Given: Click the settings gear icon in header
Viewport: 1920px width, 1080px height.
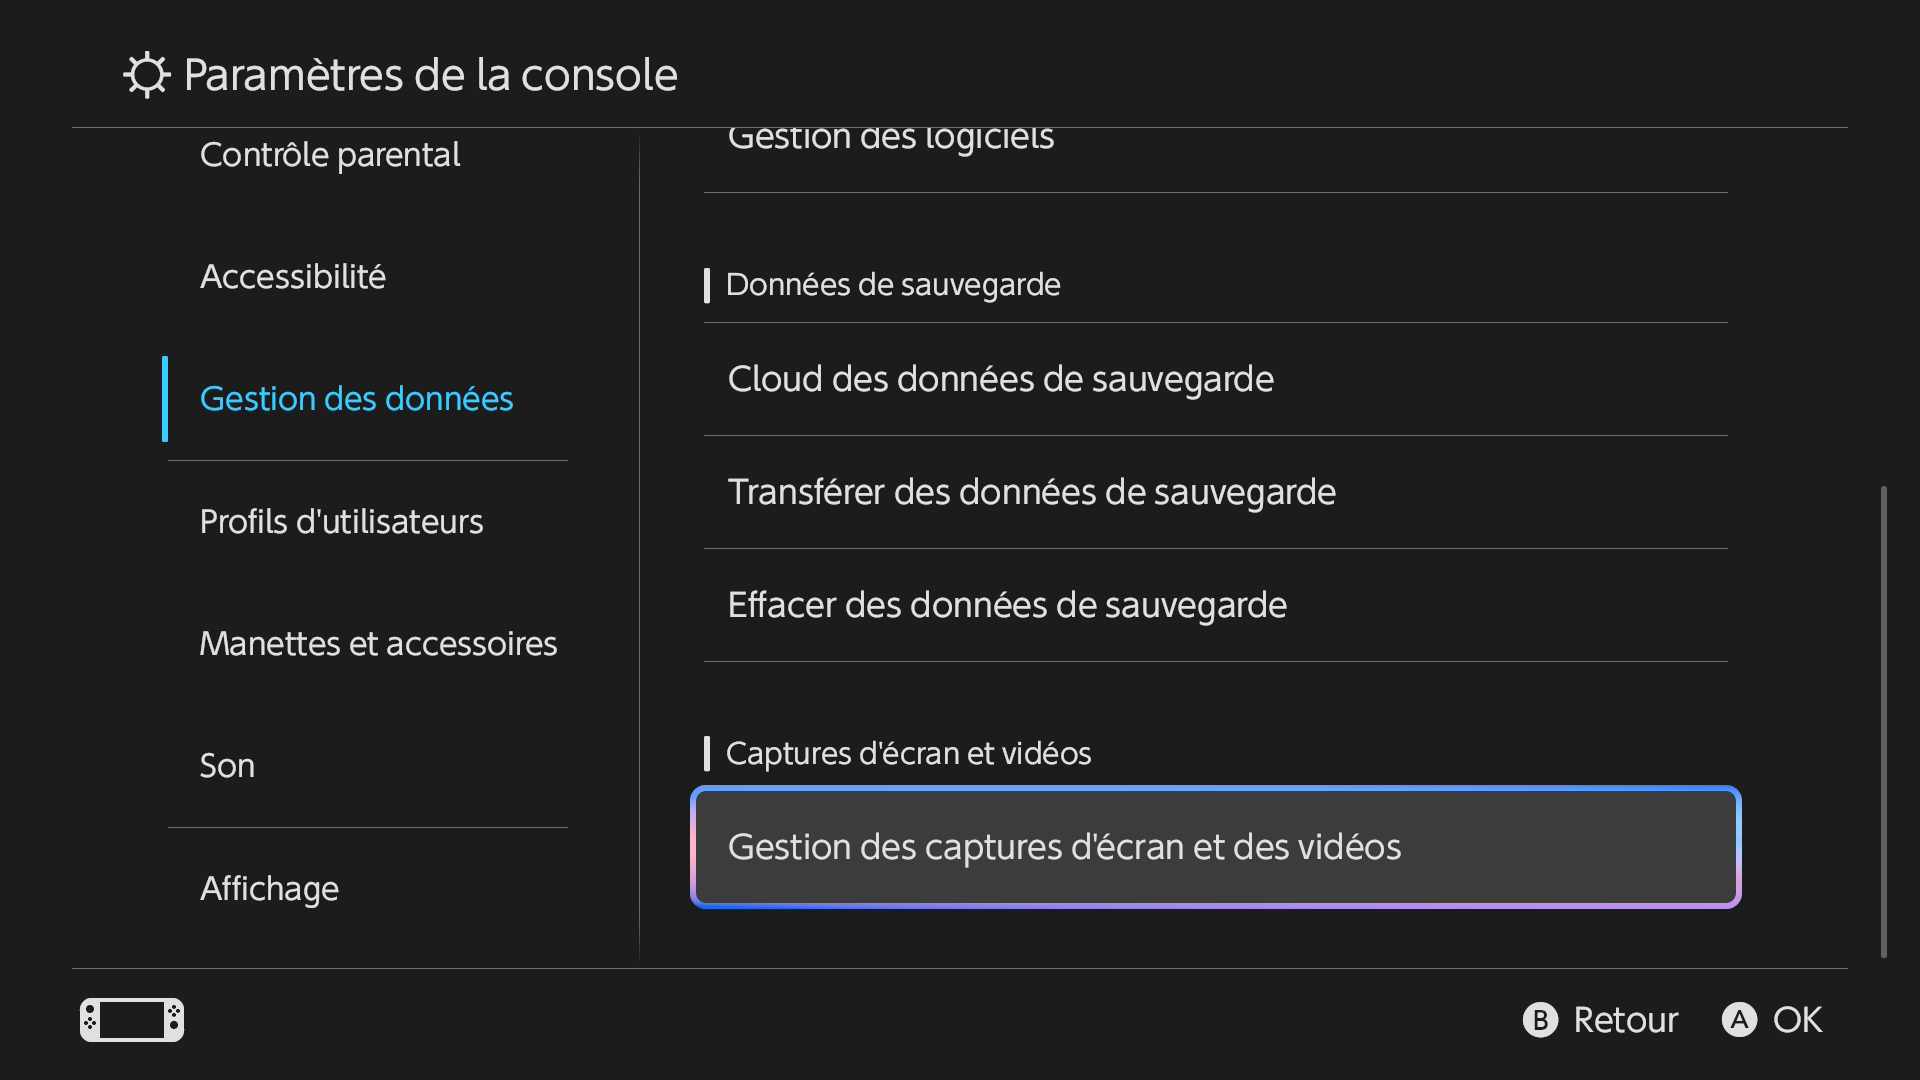Looking at the screenshot, I should (x=147, y=75).
